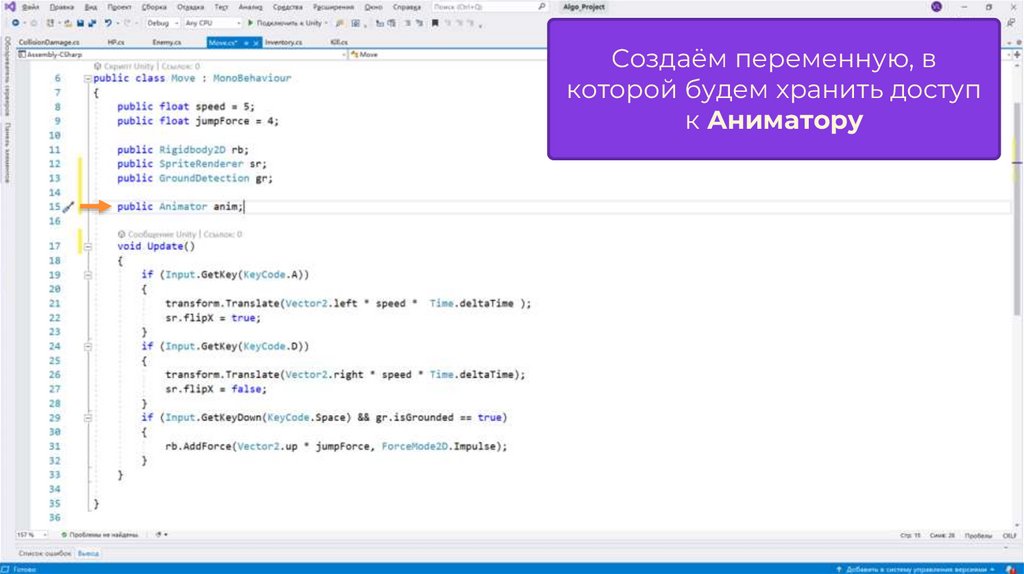Collapse the if block at line 29
Viewport: 1024px width, 574px height.
click(88, 418)
